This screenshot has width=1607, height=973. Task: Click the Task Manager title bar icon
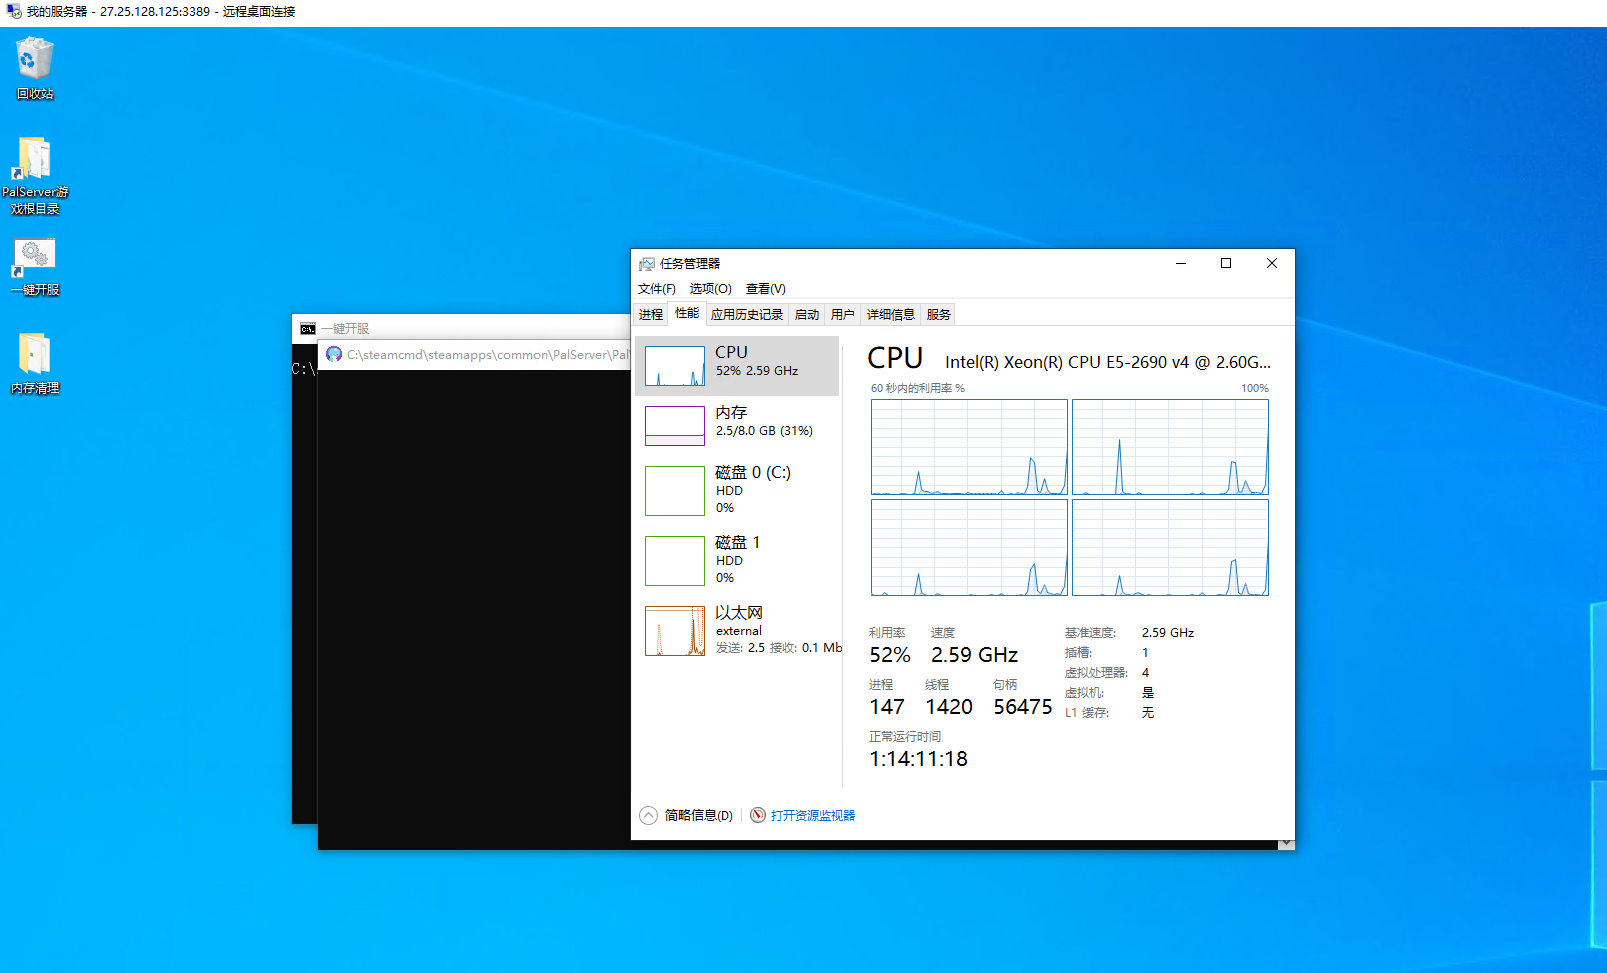click(647, 264)
